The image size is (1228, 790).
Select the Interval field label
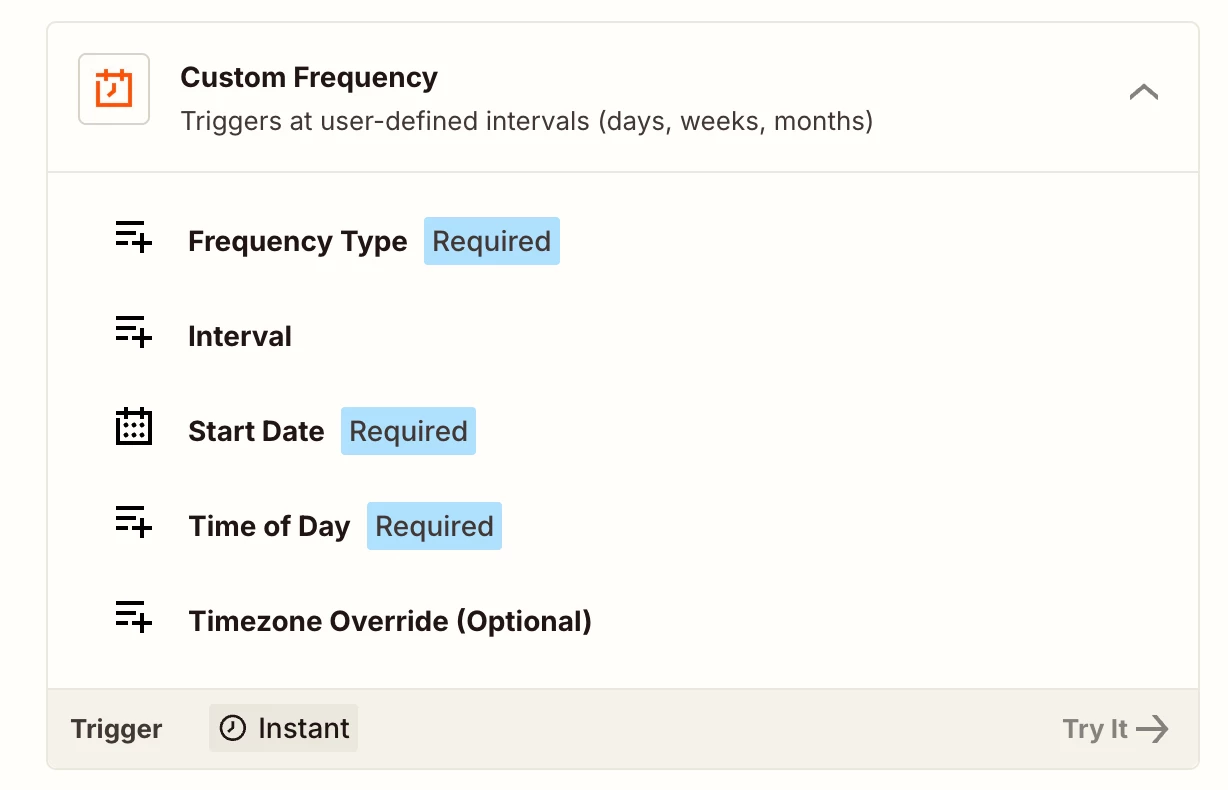[240, 337]
